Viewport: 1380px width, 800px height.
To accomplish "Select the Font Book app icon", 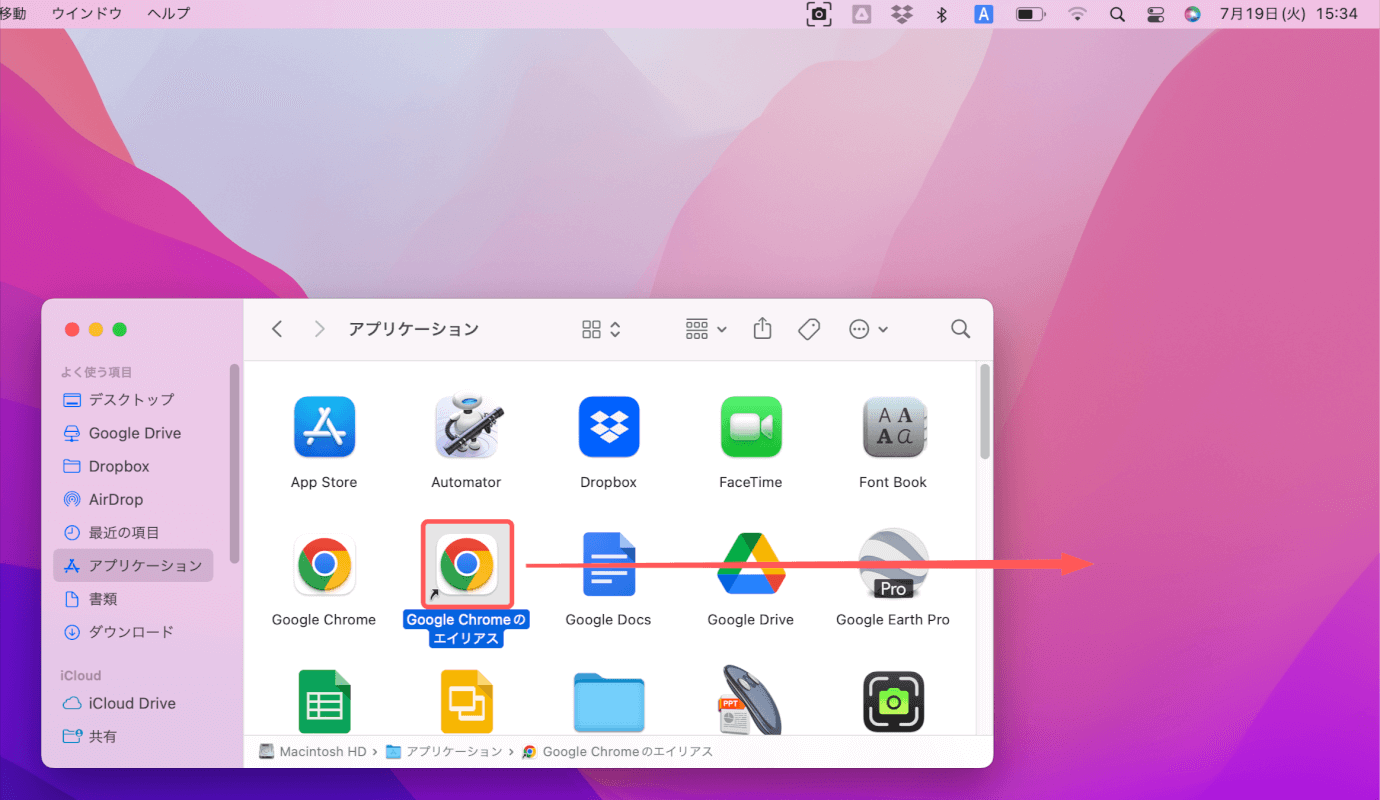I will click(x=893, y=427).
